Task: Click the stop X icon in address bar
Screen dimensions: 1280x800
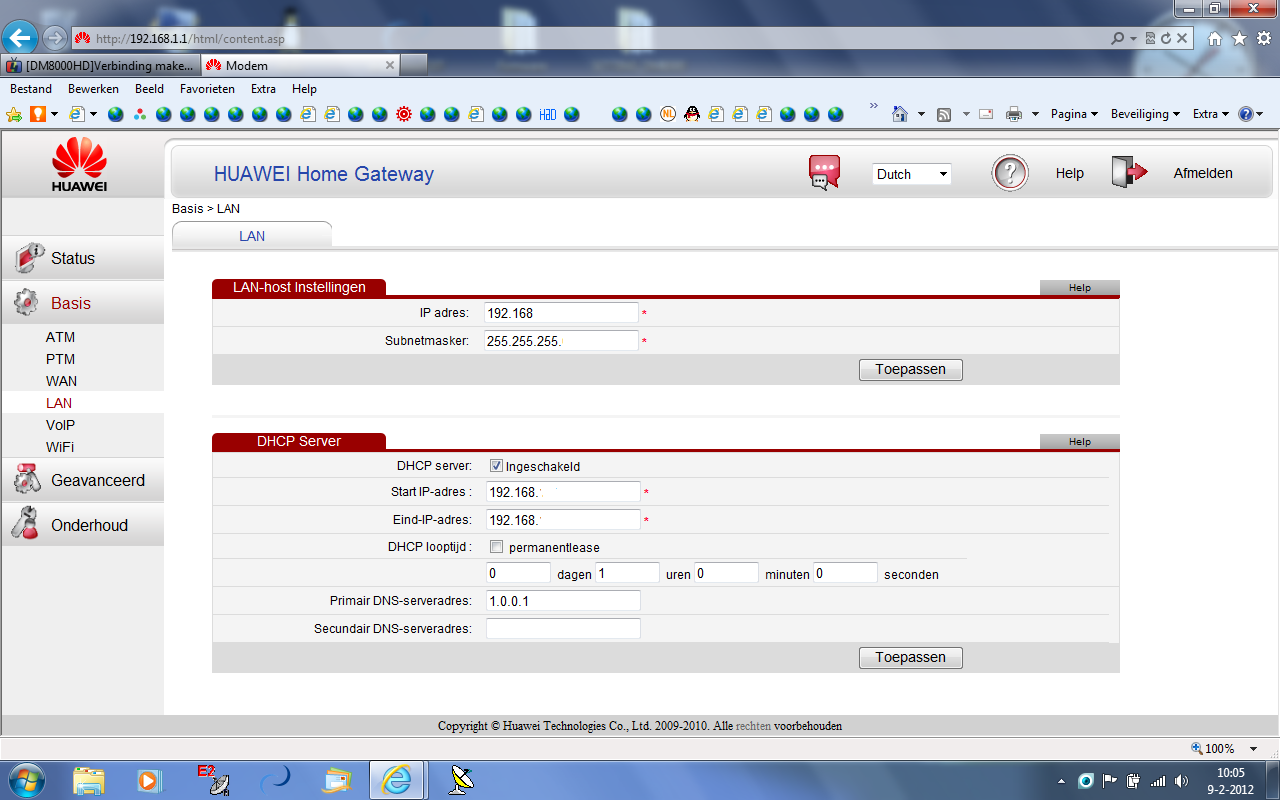Action: point(1182,38)
